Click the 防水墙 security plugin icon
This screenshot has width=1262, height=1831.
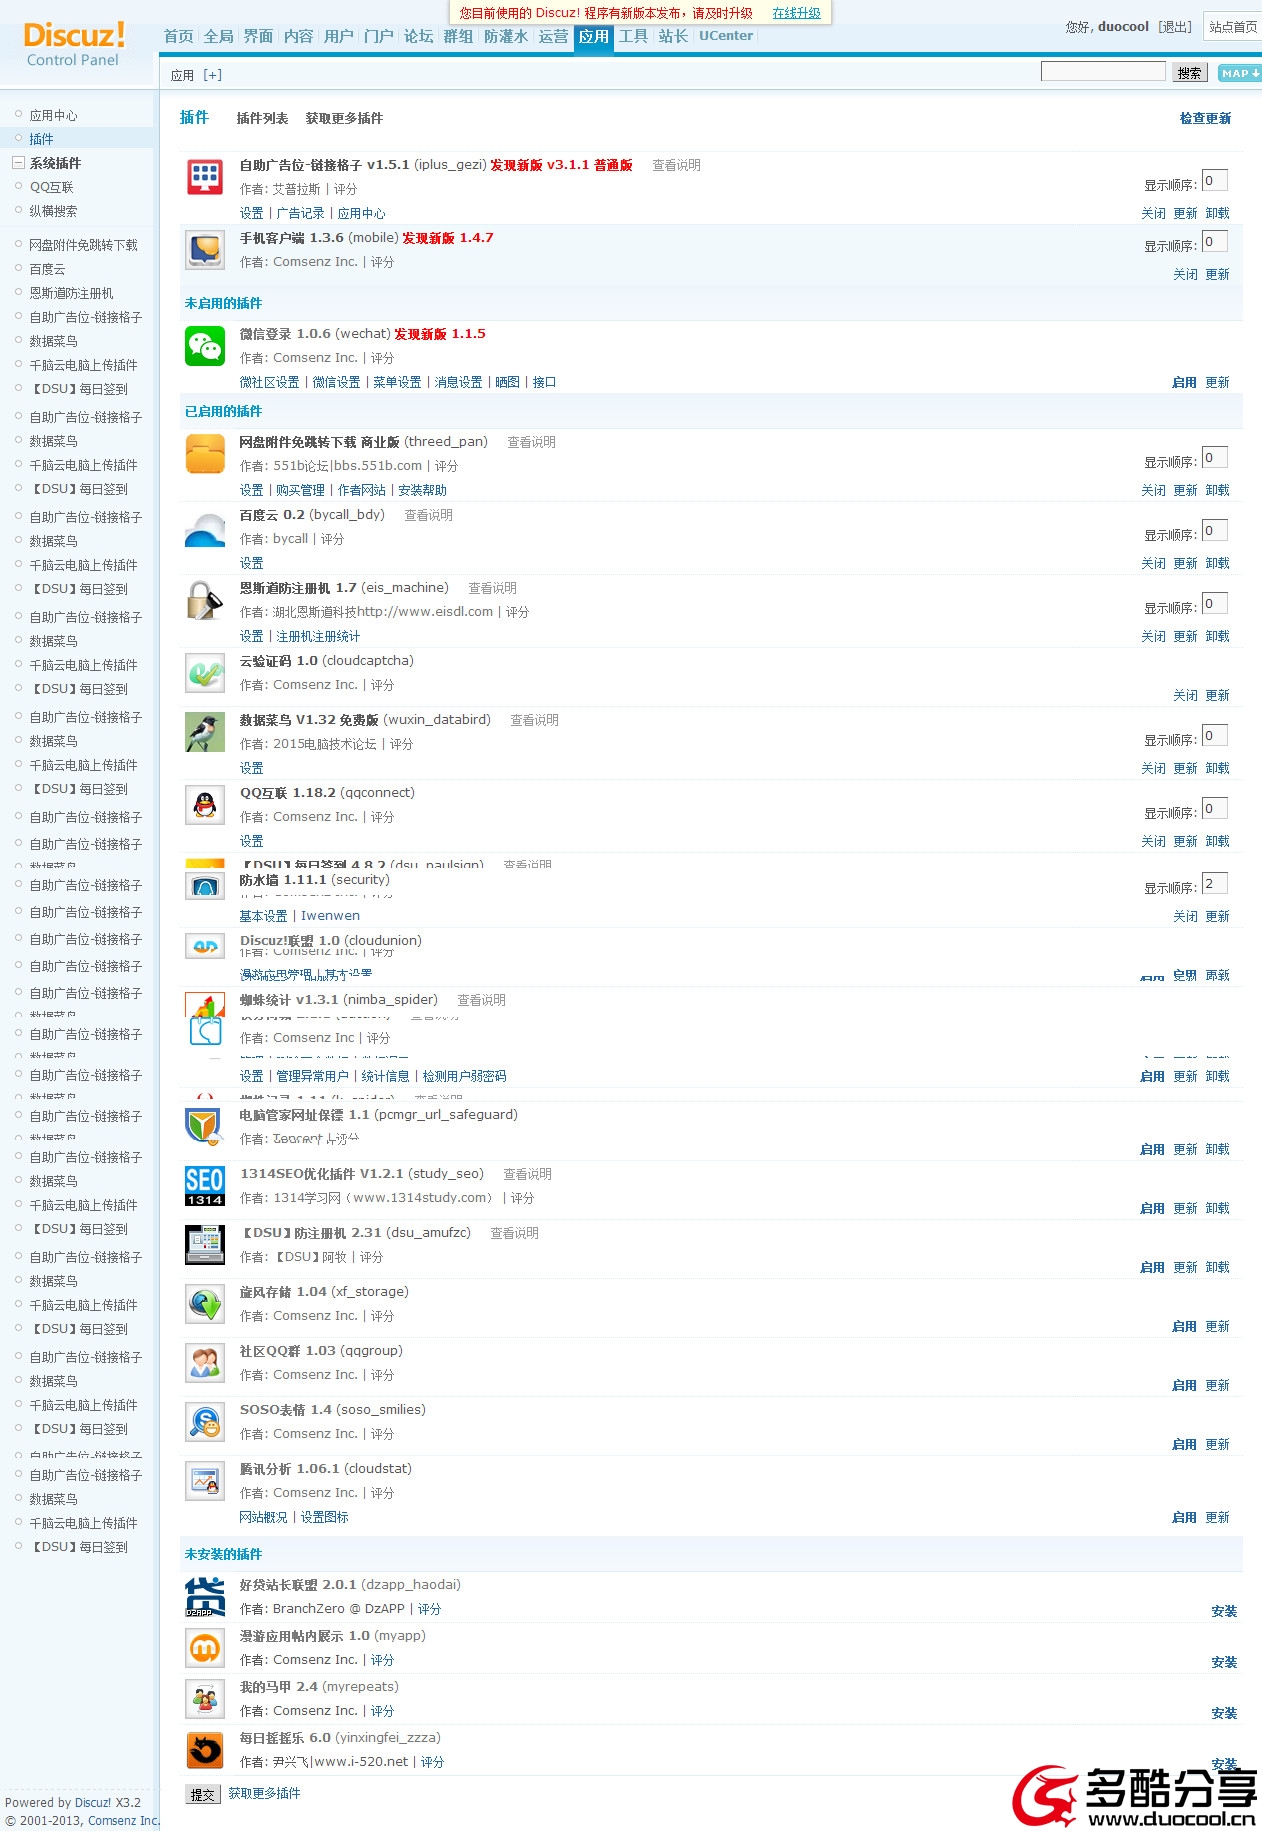[205, 886]
